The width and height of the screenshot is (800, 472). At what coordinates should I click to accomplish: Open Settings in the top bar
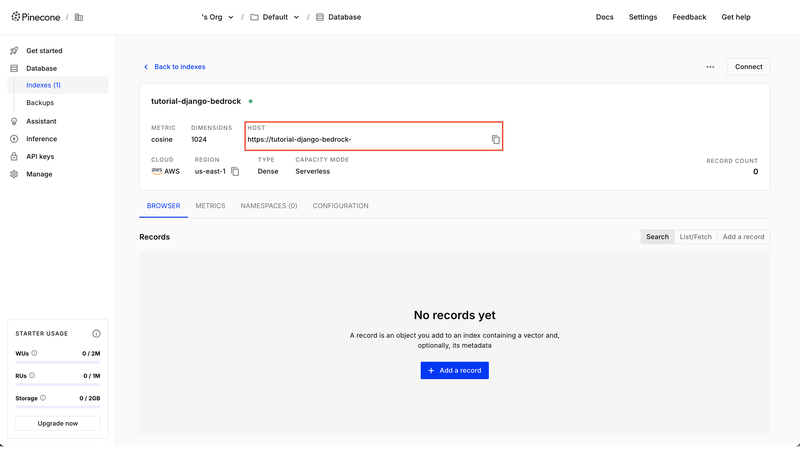[x=643, y=17]
